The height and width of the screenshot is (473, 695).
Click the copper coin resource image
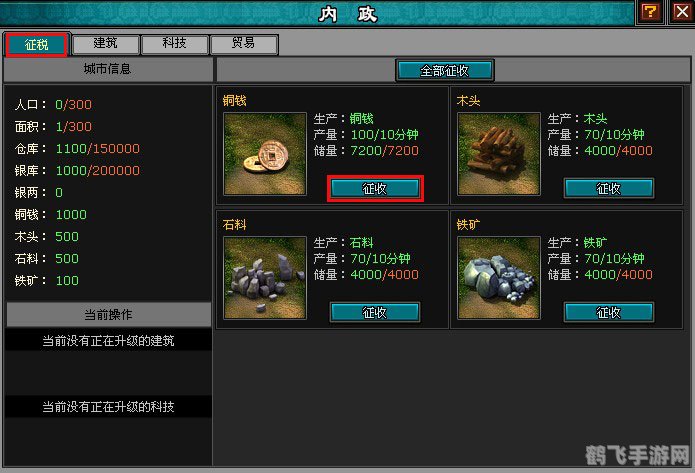[x=265, y=153]
